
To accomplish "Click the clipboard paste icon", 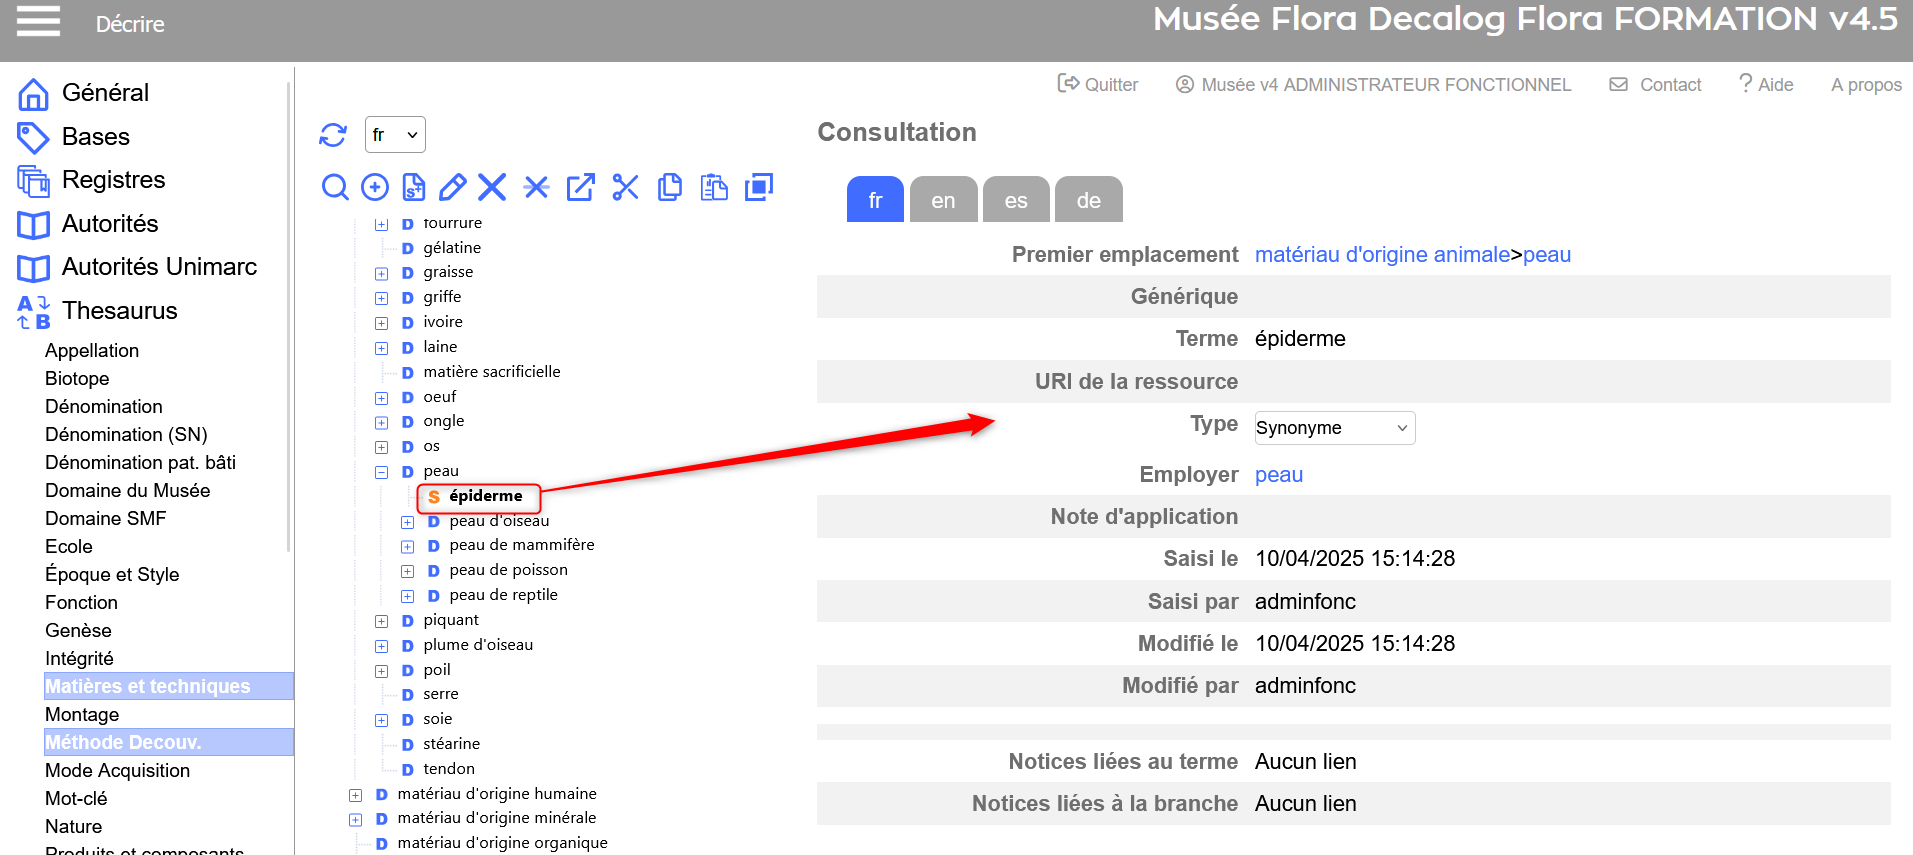I will click(714, 187).
